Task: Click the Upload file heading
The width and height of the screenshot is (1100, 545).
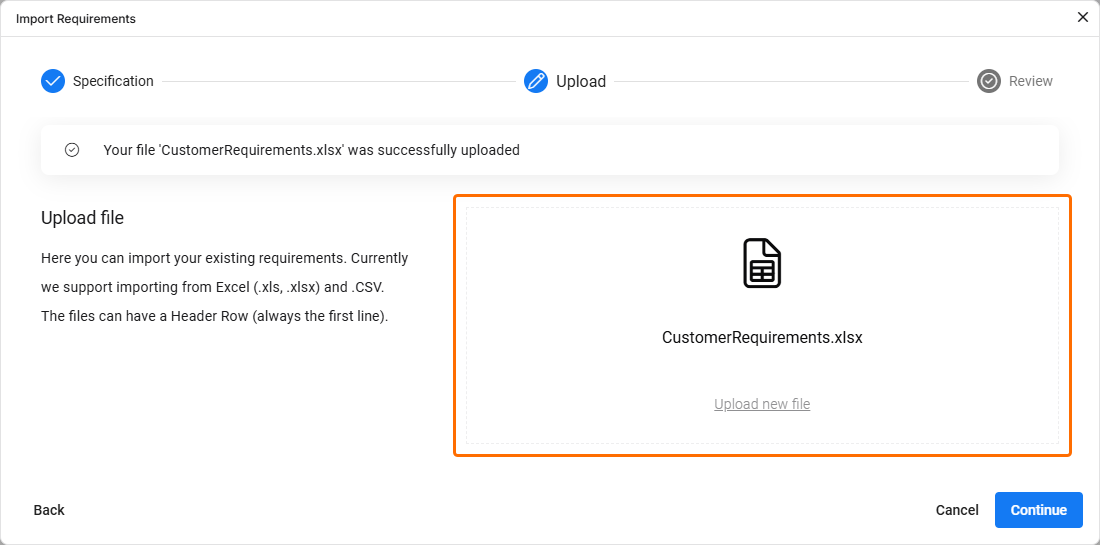Action: 82,217
